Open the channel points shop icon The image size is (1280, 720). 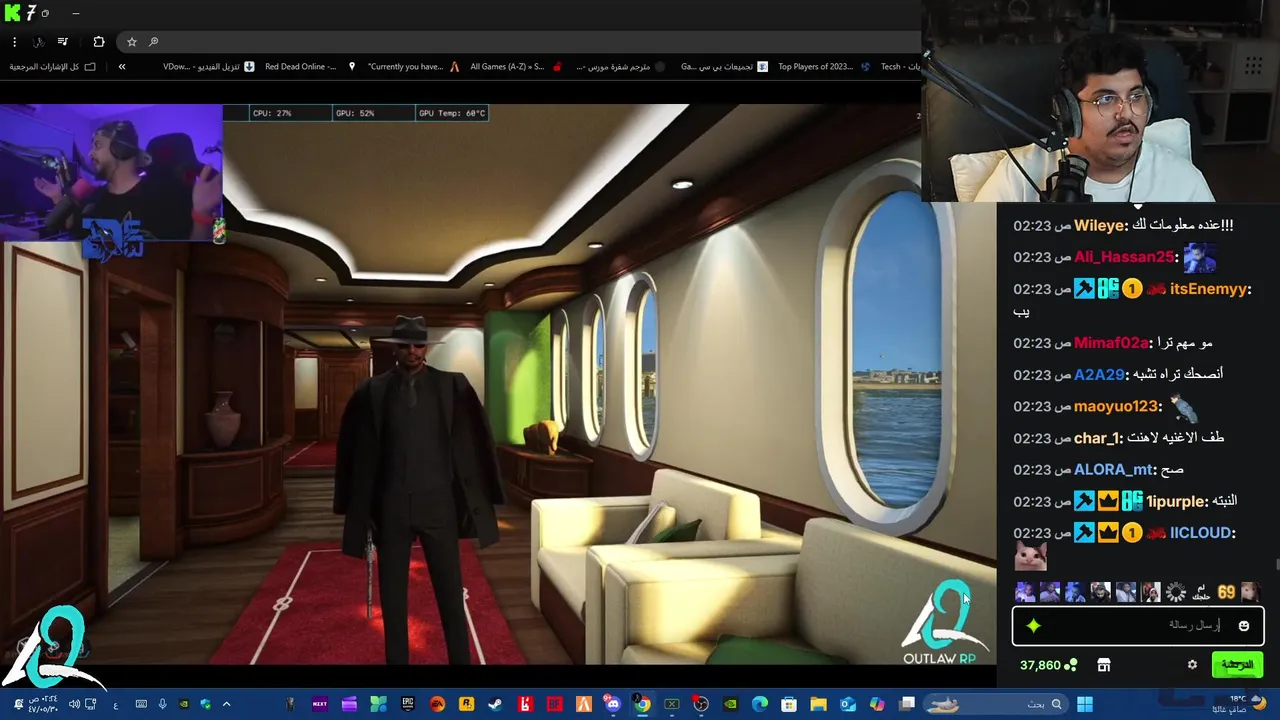[1104, 665]
